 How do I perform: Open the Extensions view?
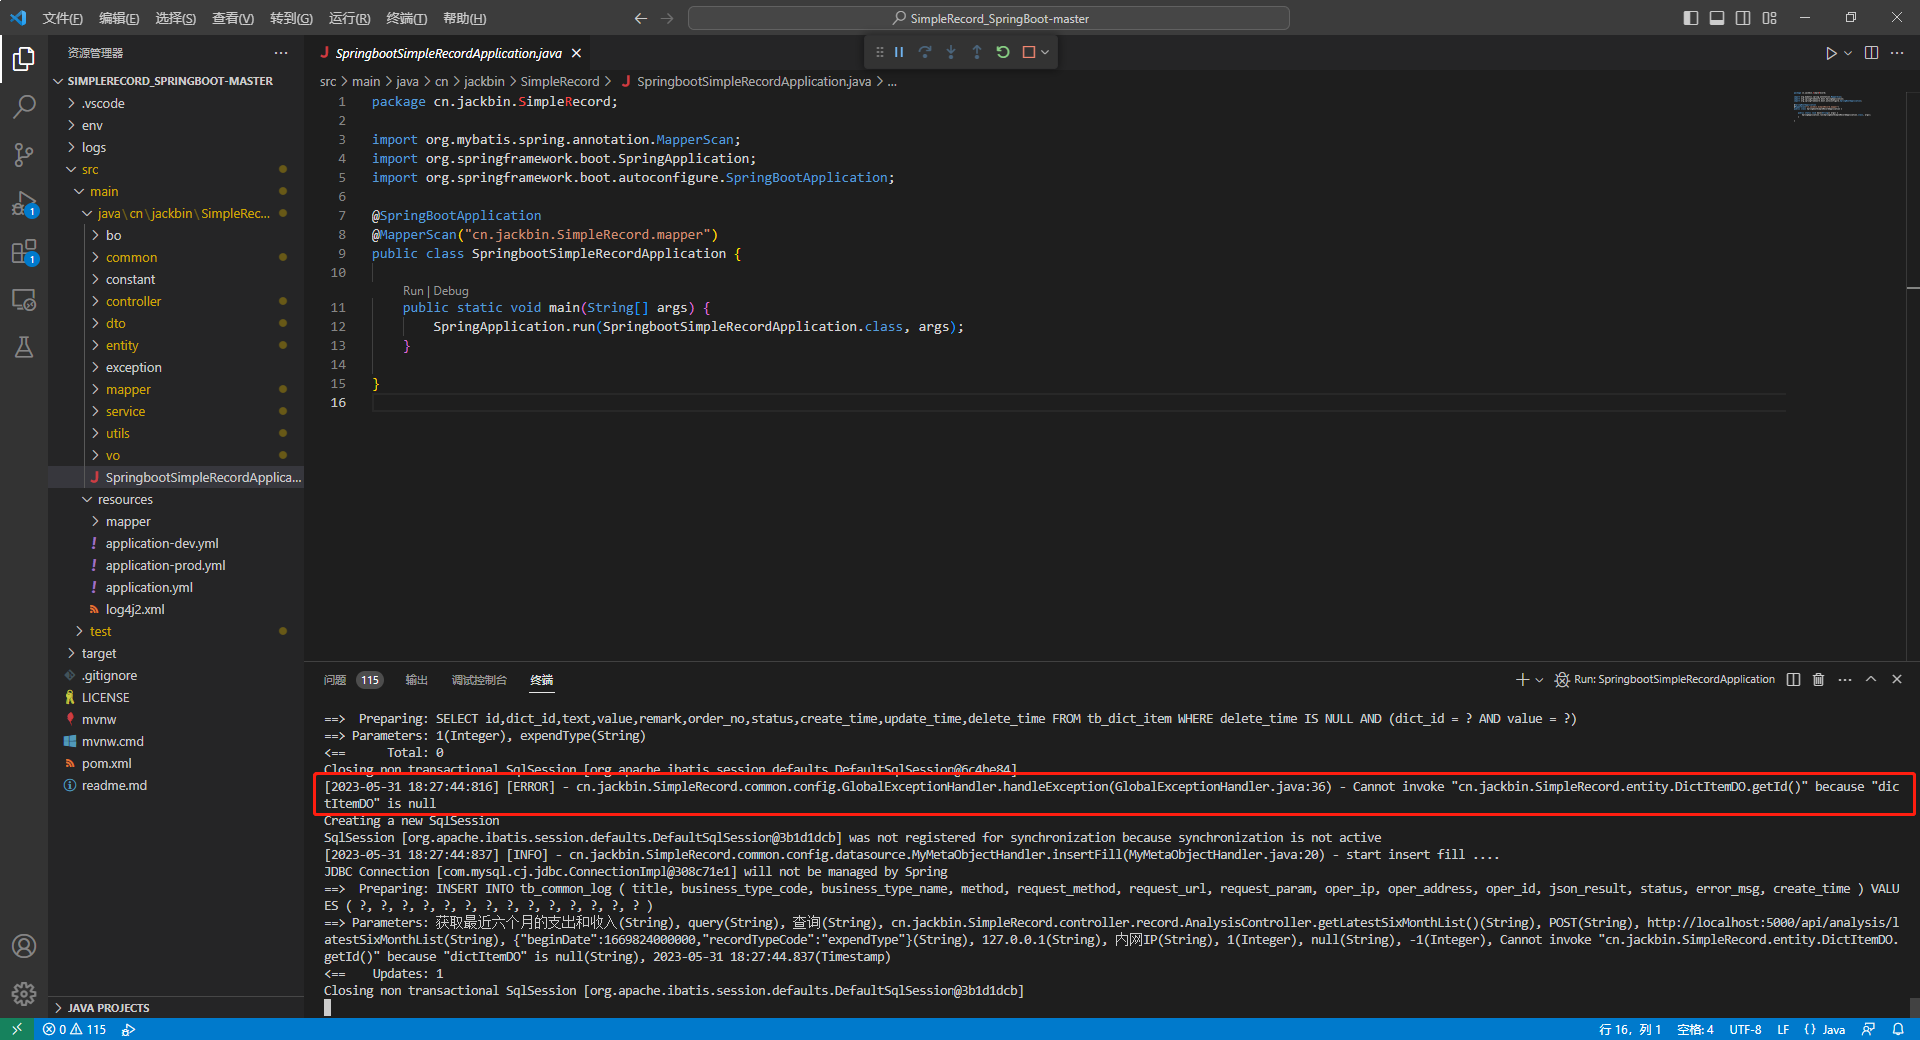pyautogui.click(x=24, y=251)
